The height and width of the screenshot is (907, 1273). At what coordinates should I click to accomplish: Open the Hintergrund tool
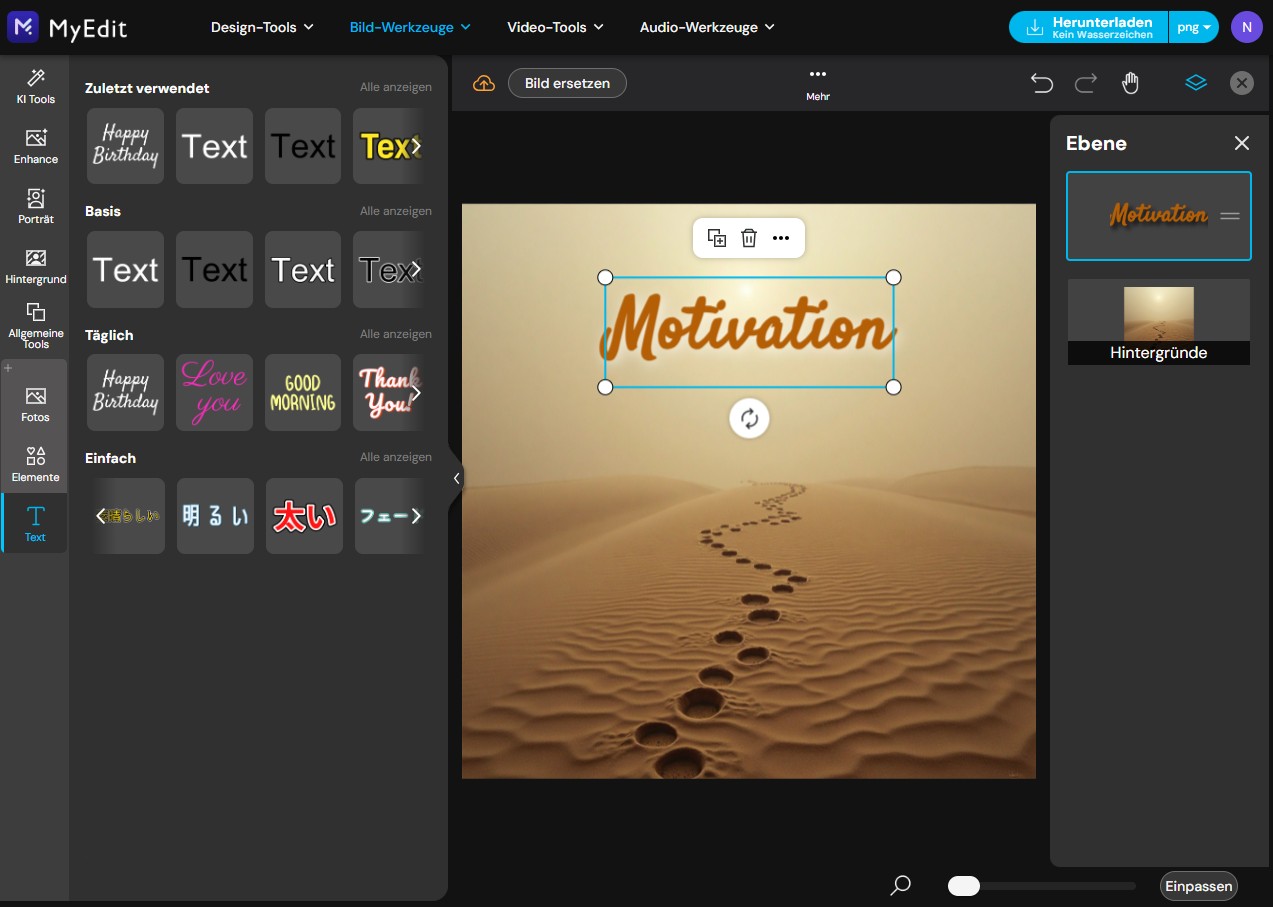coord(35,266)
